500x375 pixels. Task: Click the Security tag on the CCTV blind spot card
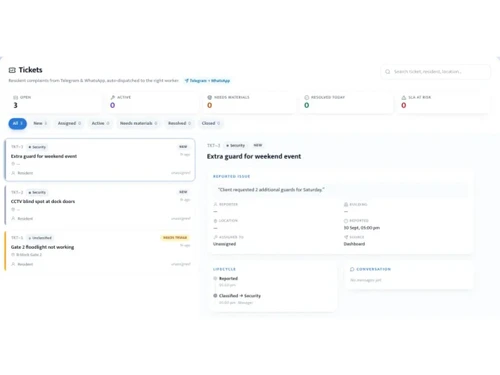[37, 192]
